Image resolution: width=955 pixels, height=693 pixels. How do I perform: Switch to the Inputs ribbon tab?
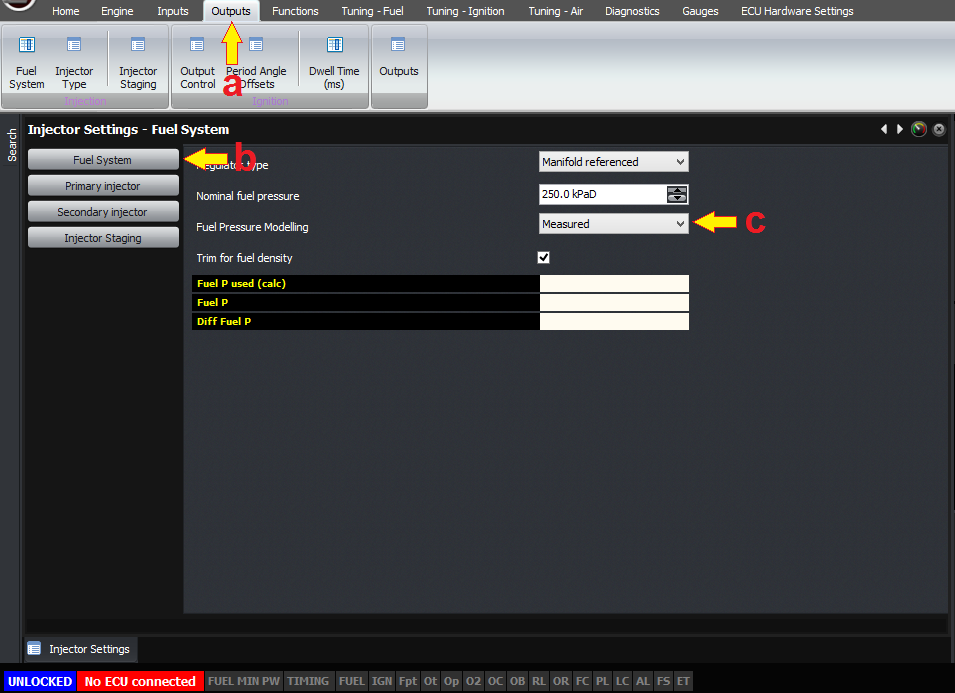173,11
